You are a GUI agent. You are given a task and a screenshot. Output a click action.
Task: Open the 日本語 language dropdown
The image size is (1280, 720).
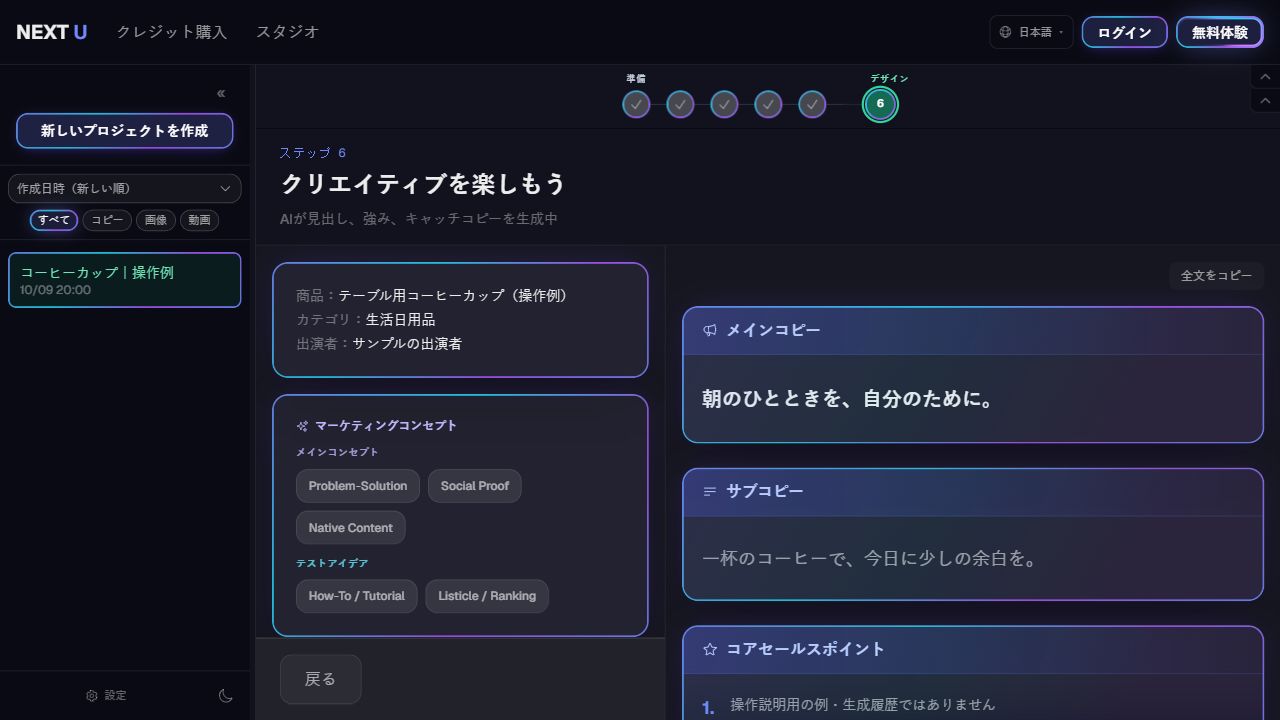[1031, 32]
